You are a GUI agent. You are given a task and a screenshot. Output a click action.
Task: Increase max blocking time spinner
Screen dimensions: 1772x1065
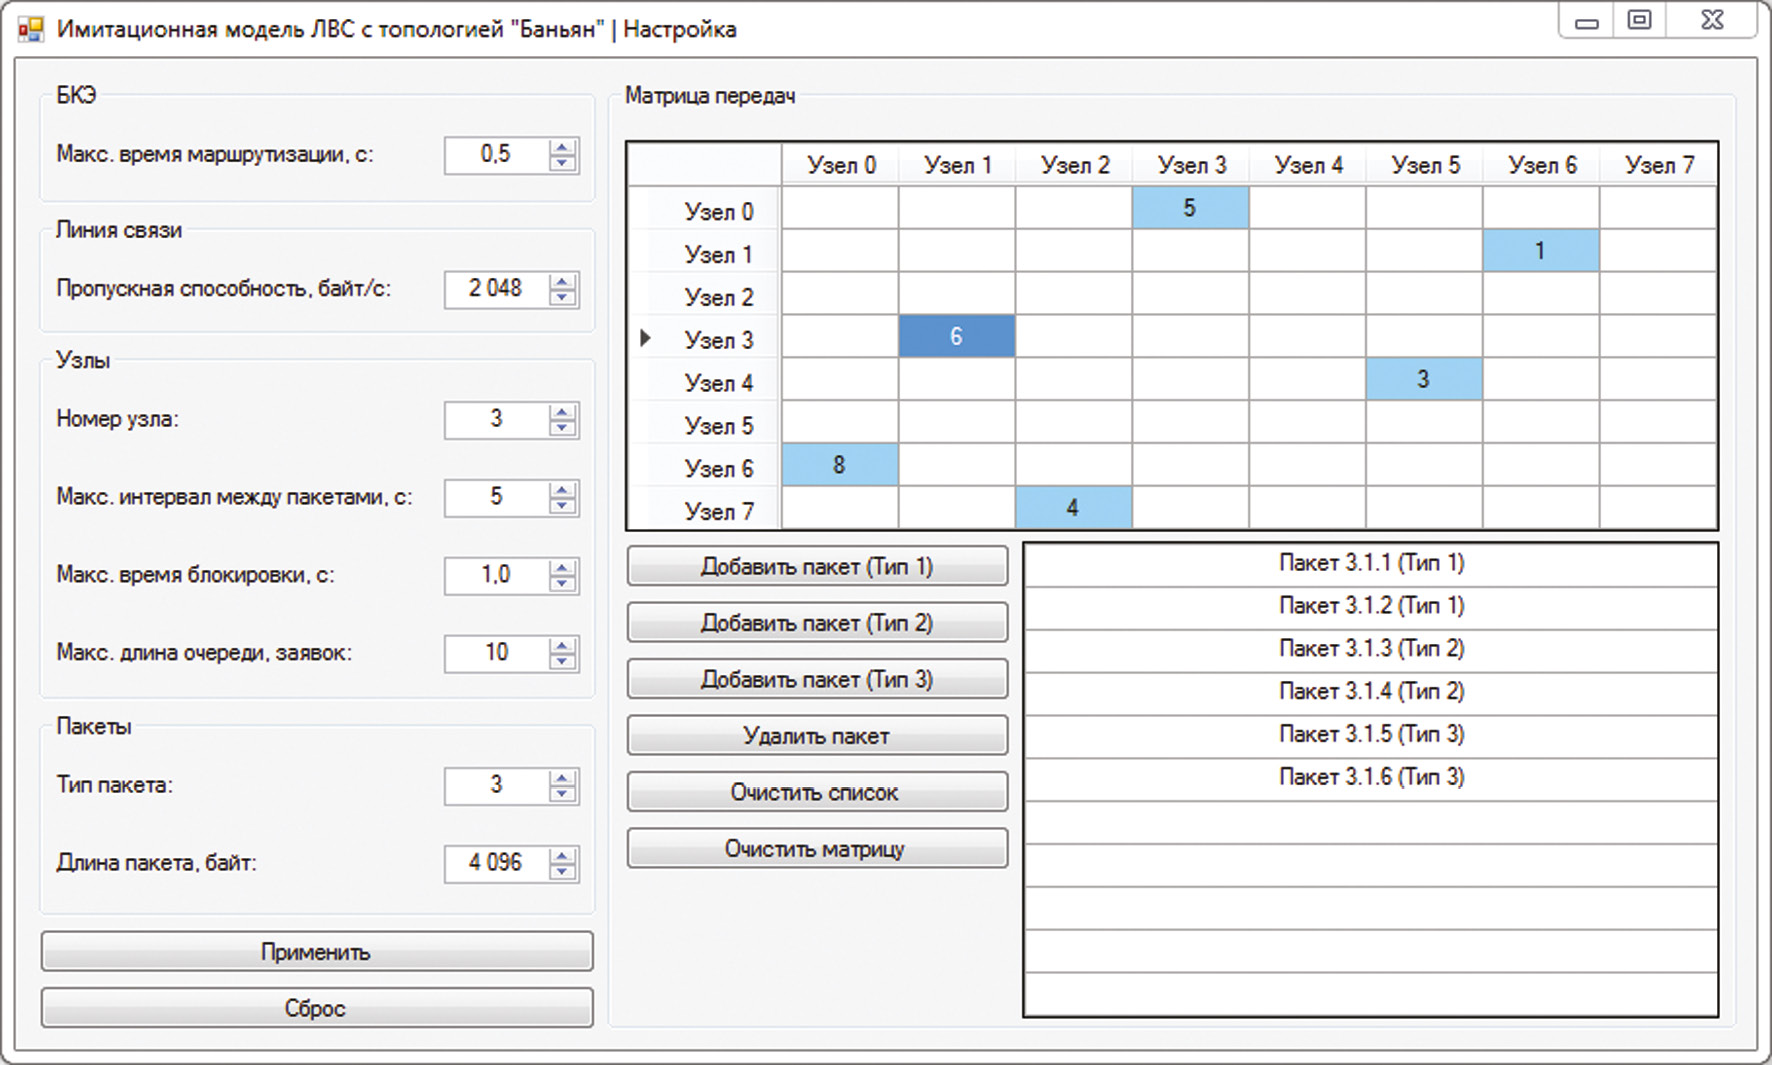563,568
